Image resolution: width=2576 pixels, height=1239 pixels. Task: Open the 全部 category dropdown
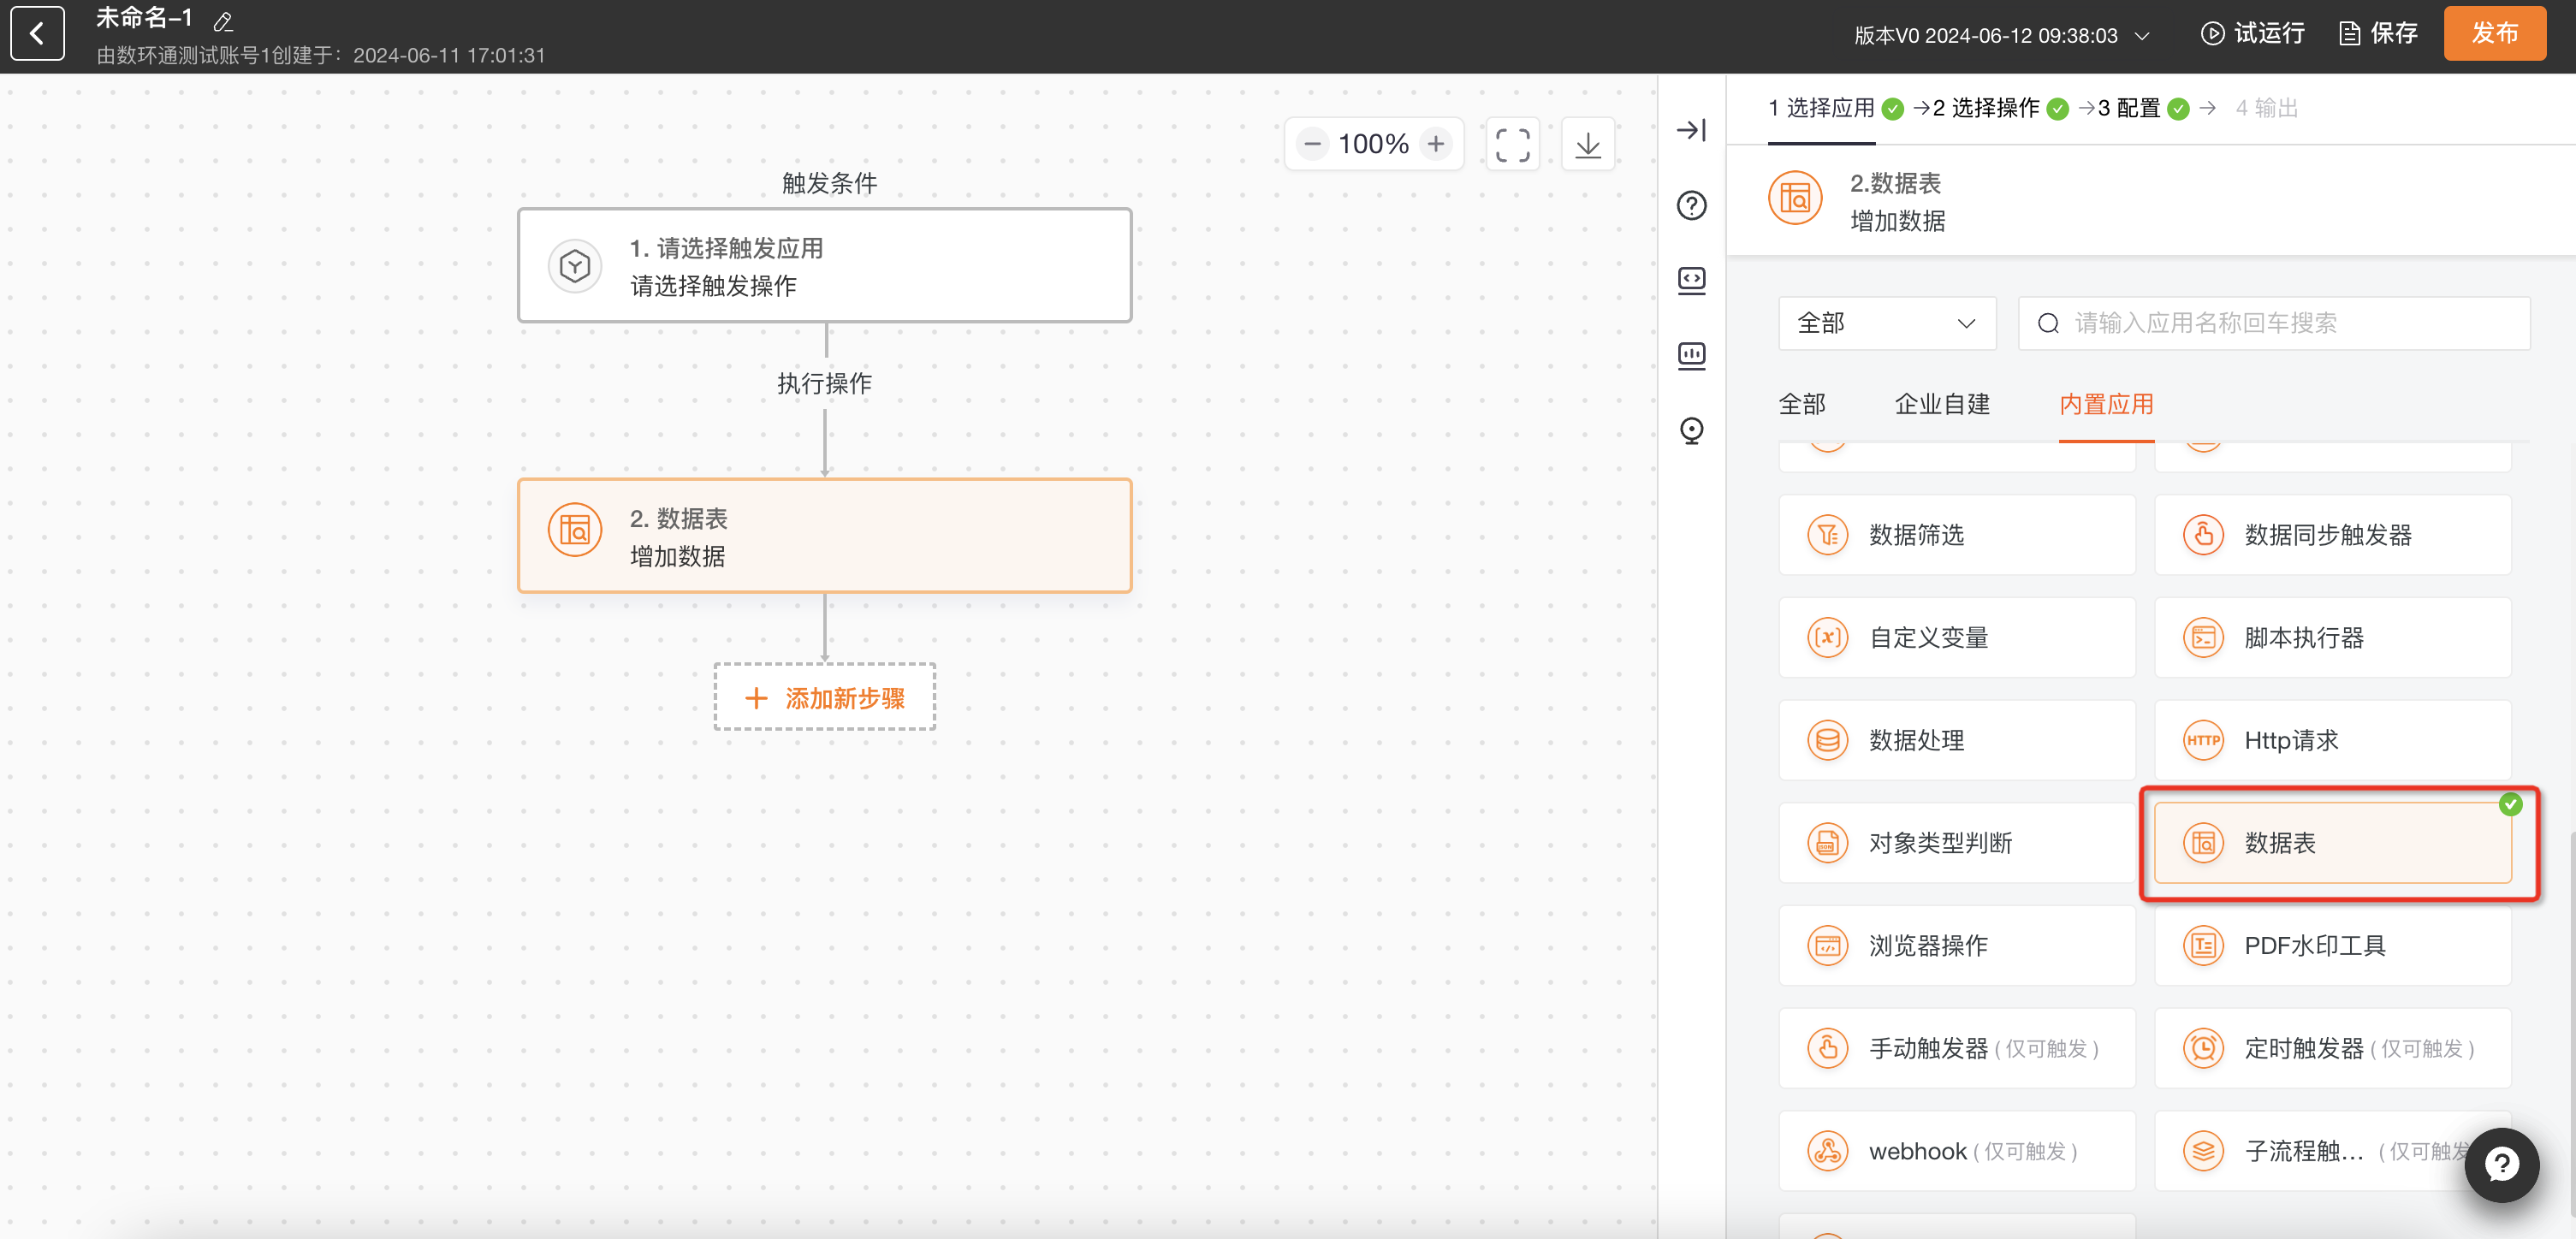pos(1887,323)
